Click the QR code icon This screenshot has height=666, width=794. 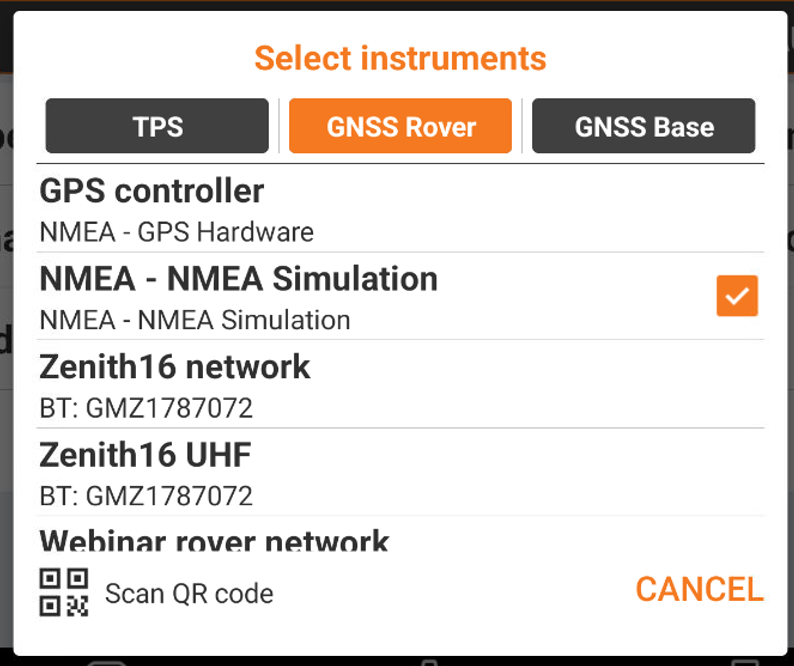coord(64,592)
